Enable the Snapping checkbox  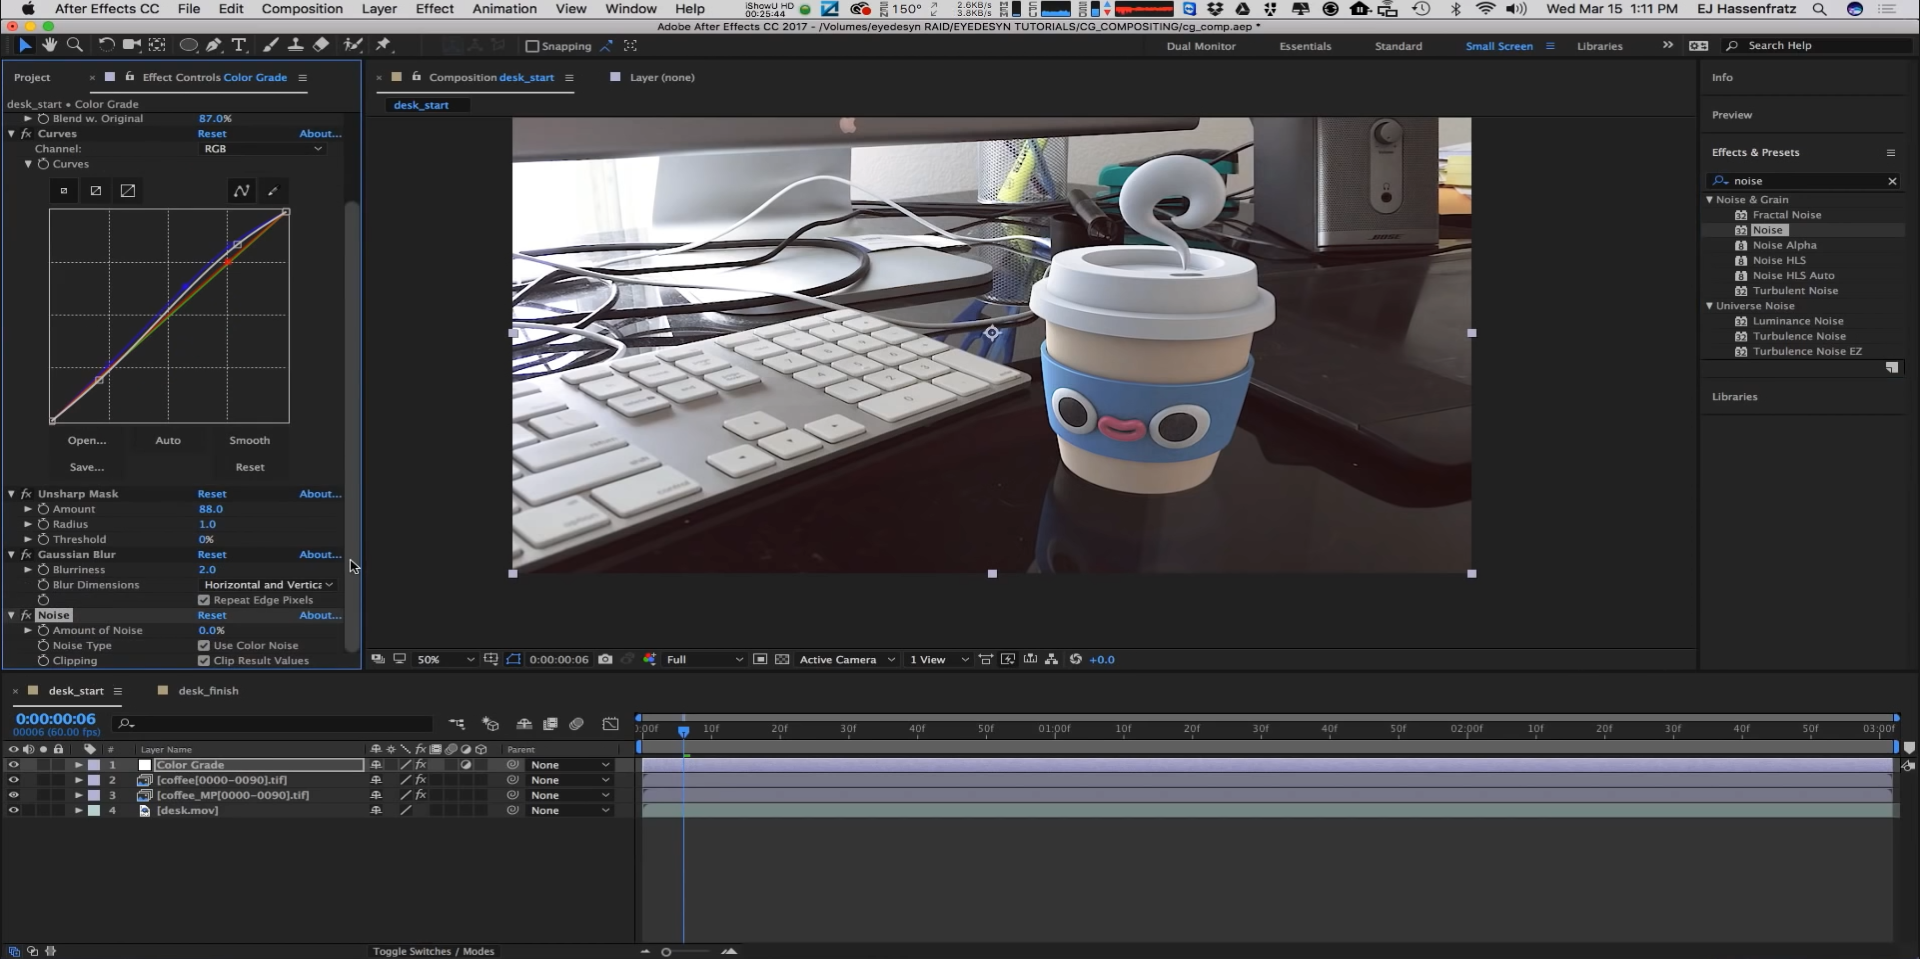click(532, 46)
